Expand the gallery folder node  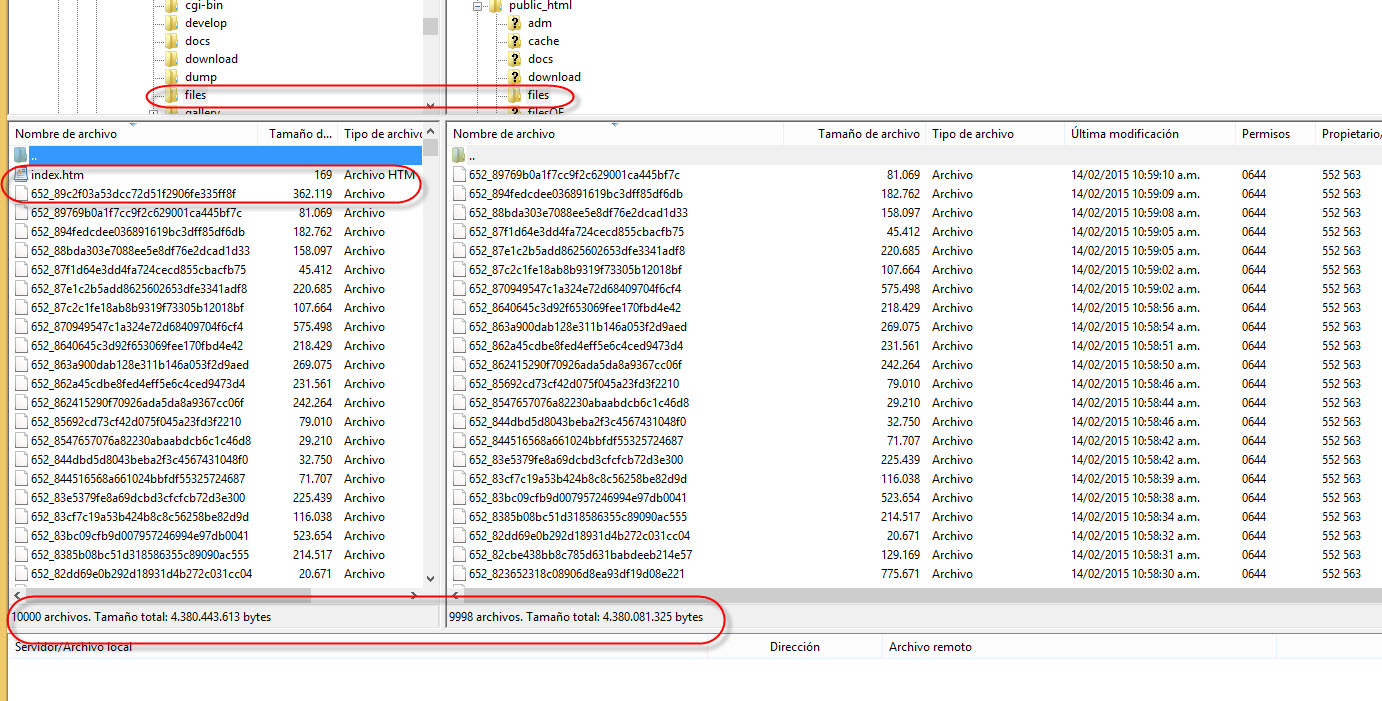tap(154, 113)
